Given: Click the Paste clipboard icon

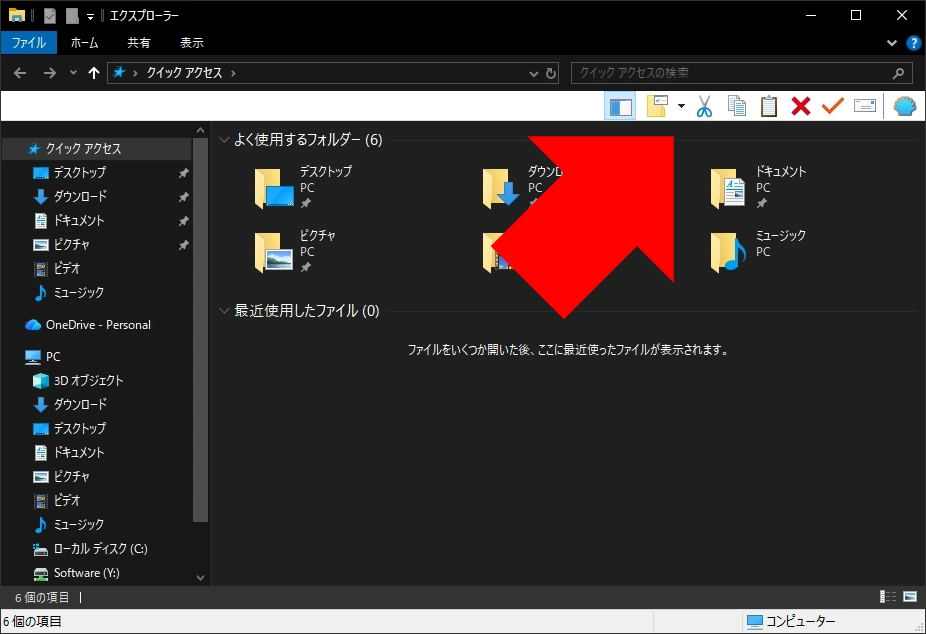Looking at the screenshot, I should tap(769, 105).
